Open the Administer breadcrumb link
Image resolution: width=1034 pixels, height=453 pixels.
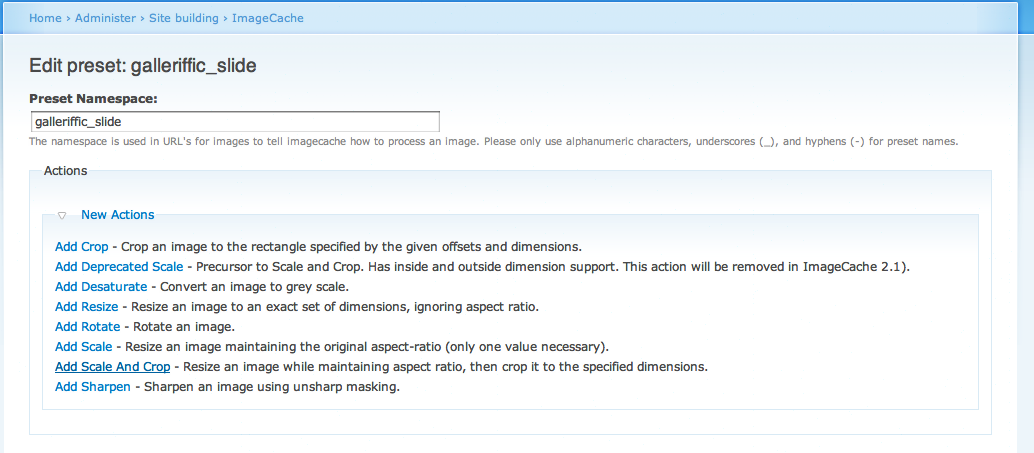[x=105, y=18]
